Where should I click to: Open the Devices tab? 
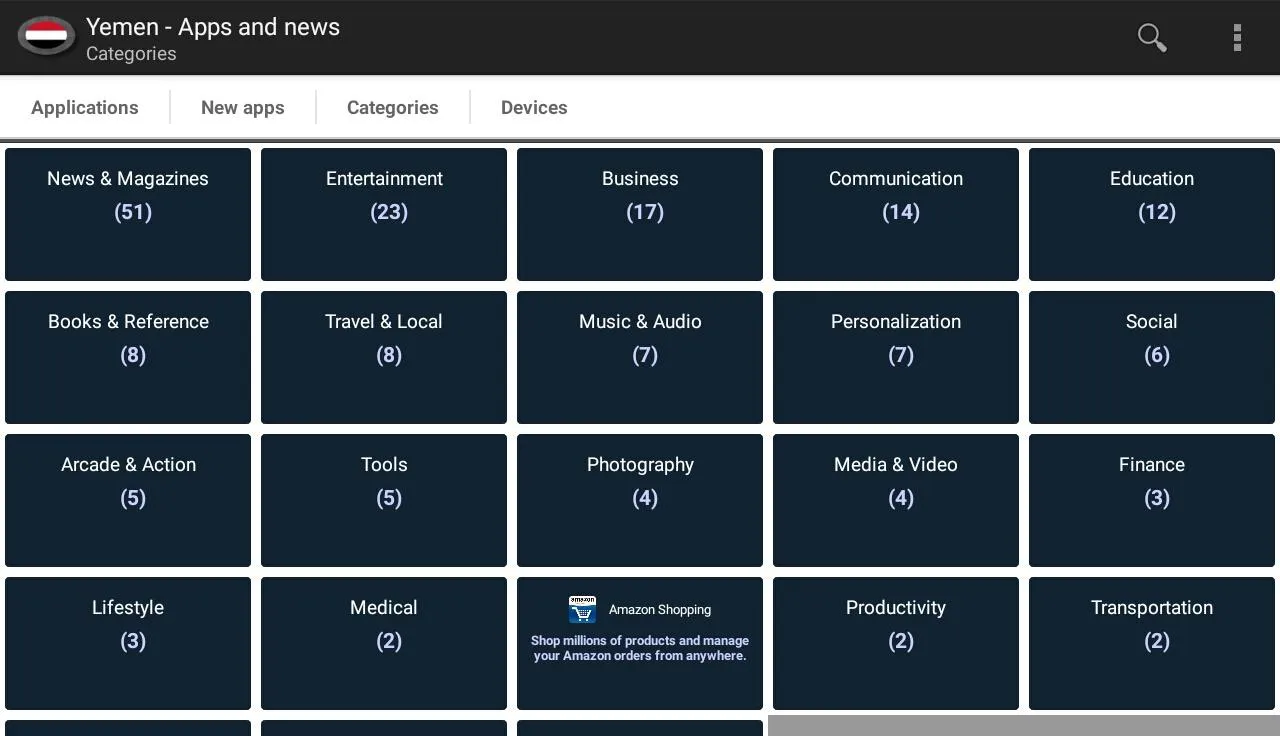[534, 107]
